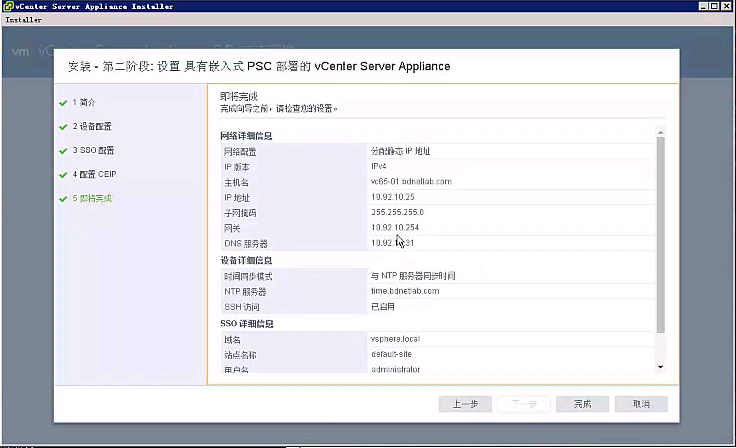Minimize the installer window
736x448 pixels.
pos(703,6)
